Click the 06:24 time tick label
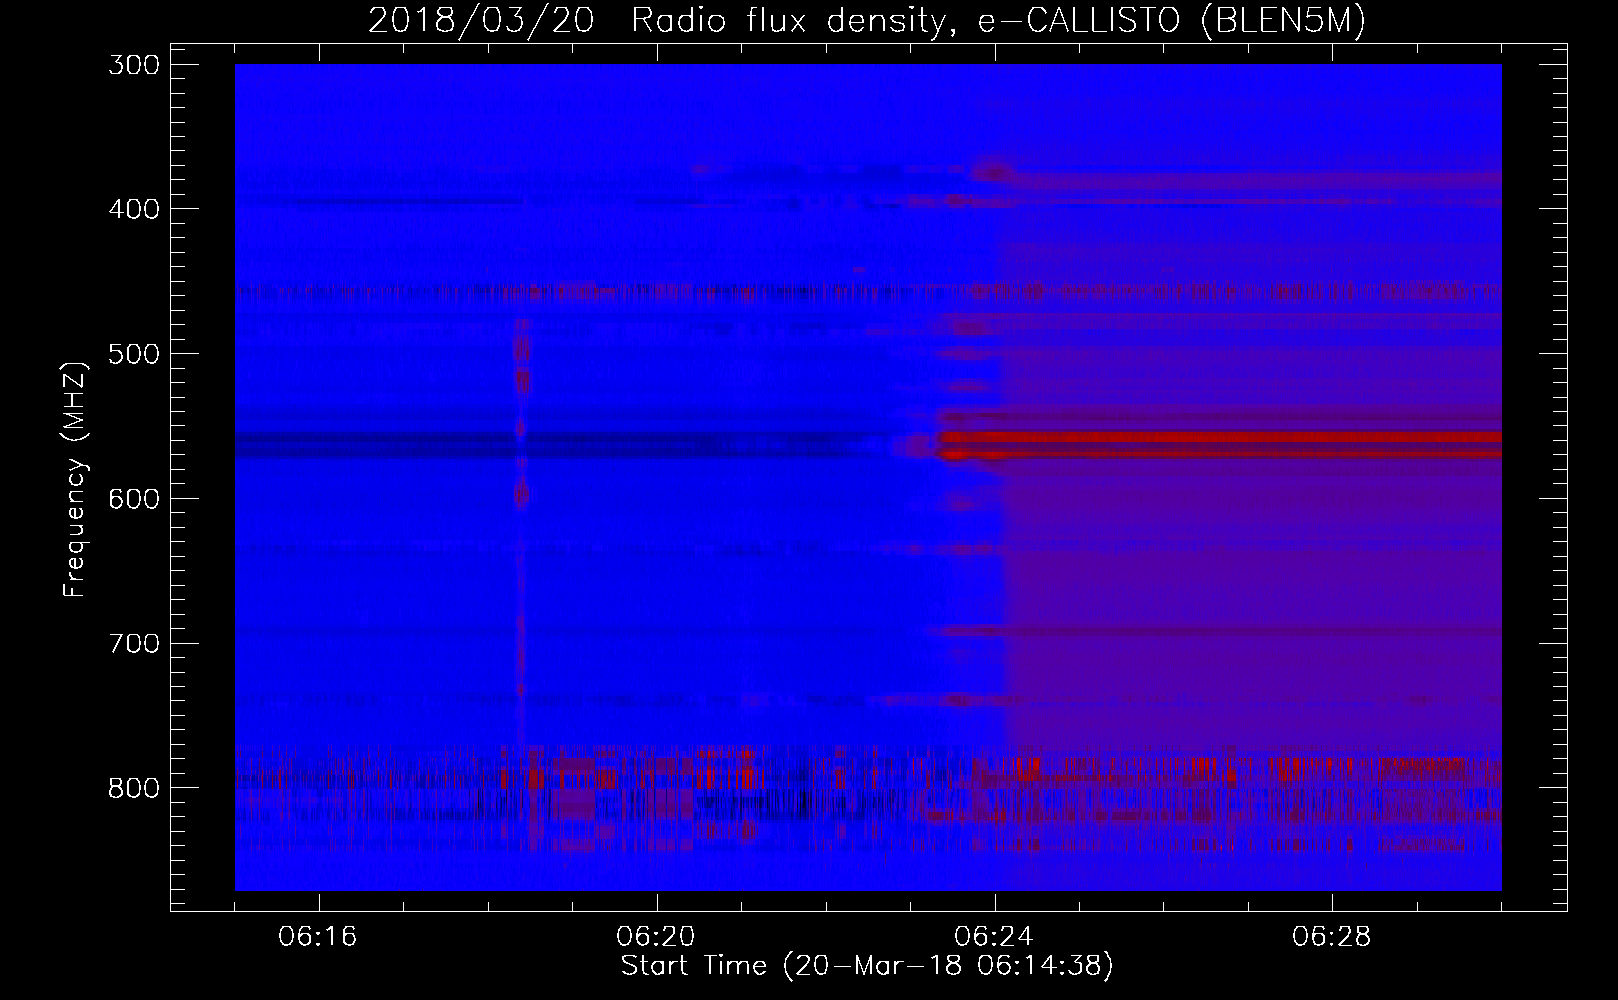This screenshot has height=1000, width=1618. pos(994,937)
